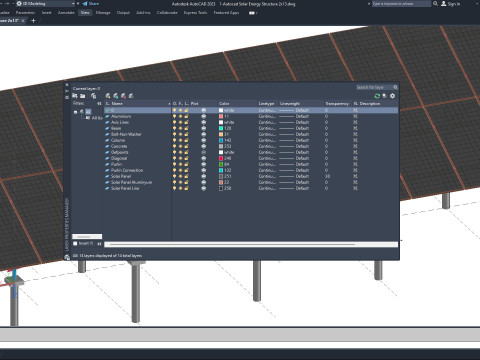Image resolution: width=480 pixels, height=360 pixels.
Task: Click Sign In link
Action: tap(454, 4)
